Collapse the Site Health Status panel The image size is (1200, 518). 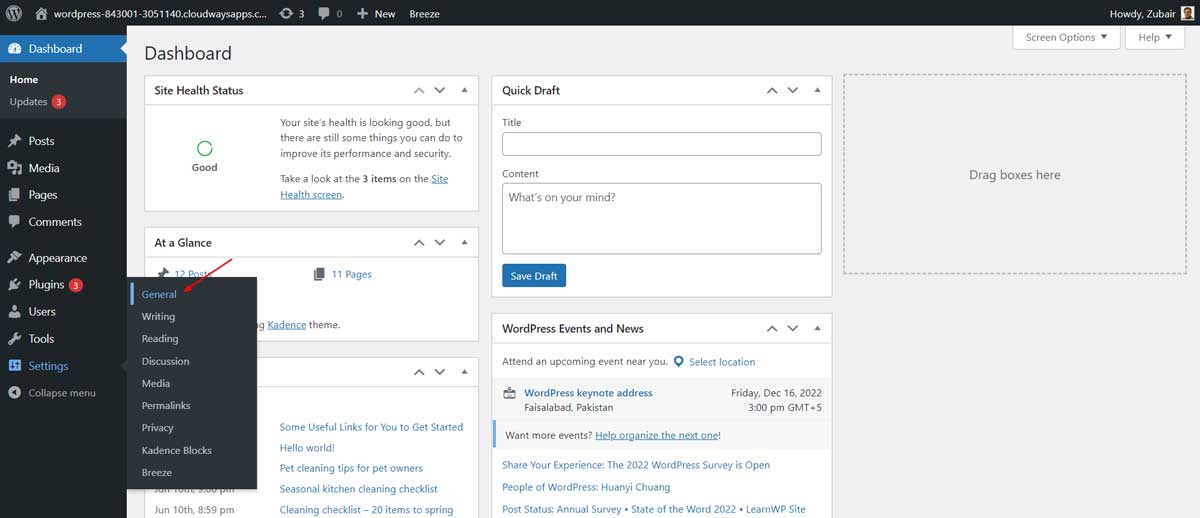tap(463, 90)
